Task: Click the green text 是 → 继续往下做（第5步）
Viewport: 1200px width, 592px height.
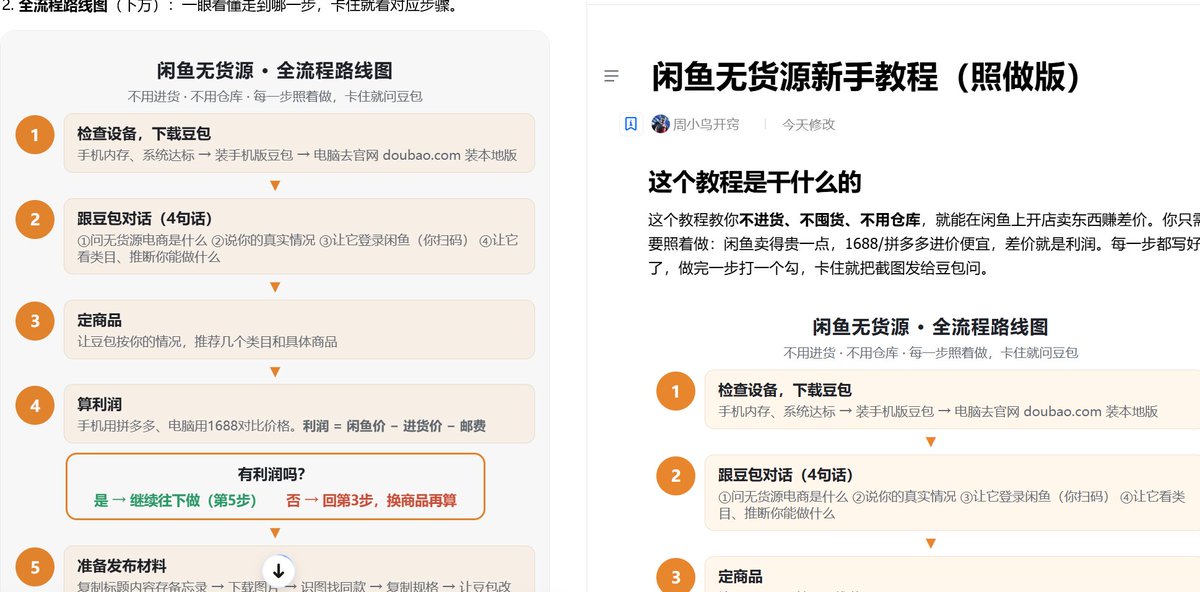Action: pos(175,500)
